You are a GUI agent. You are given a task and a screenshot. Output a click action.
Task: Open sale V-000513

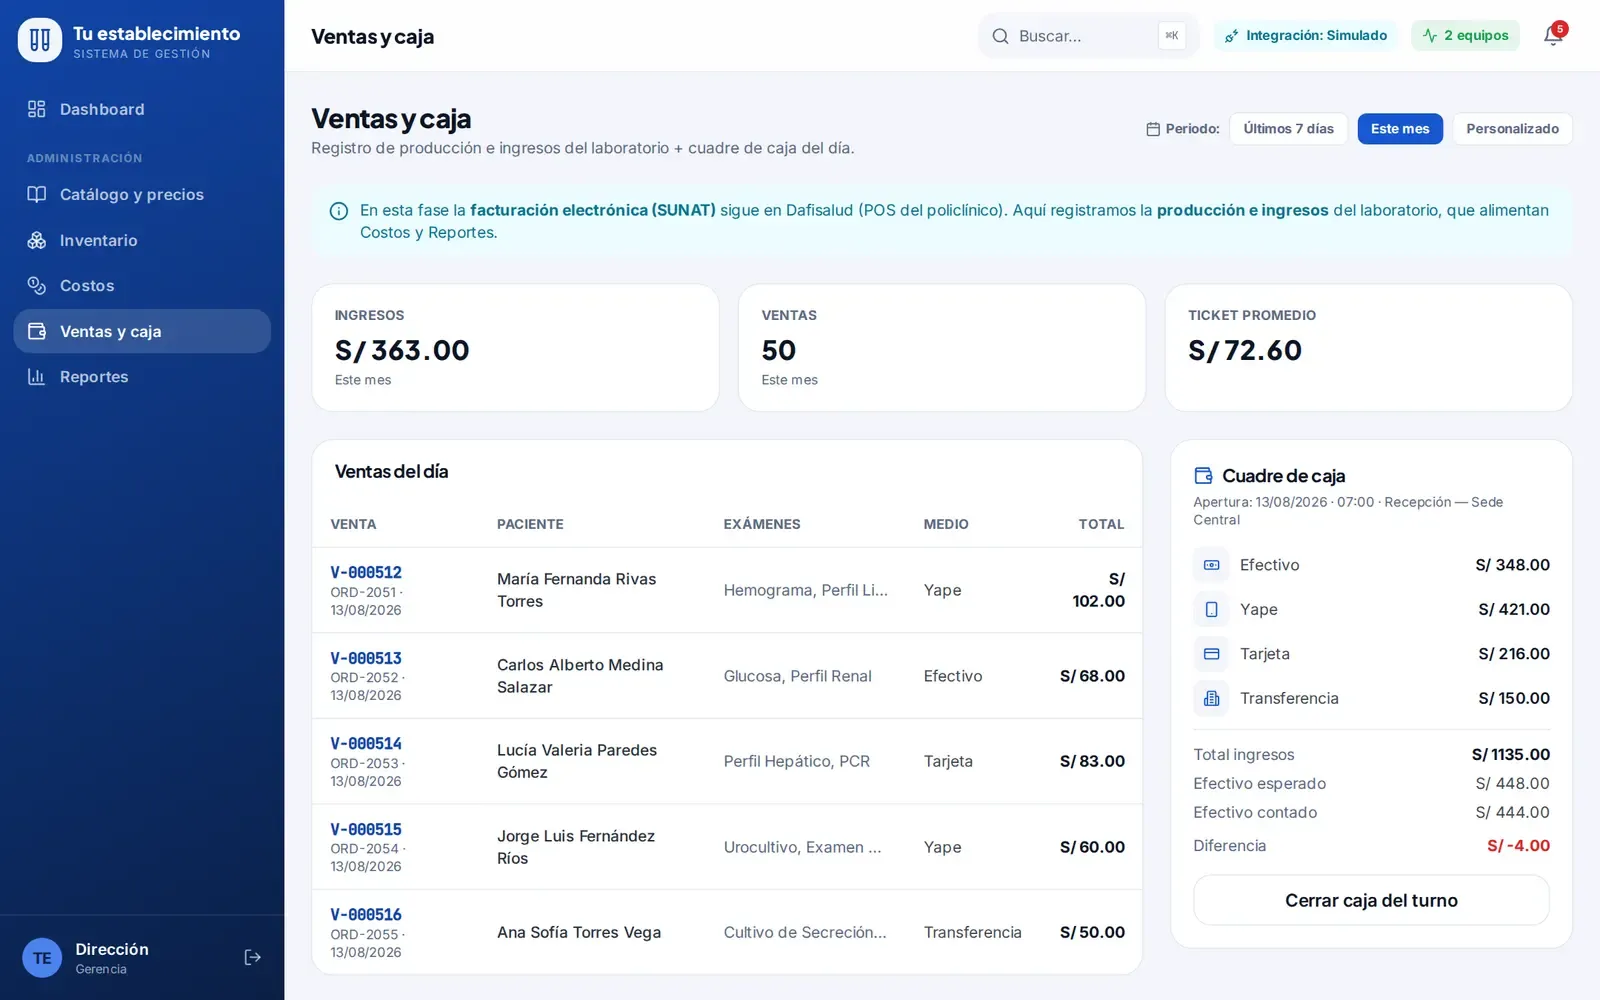tap(366, 658)
